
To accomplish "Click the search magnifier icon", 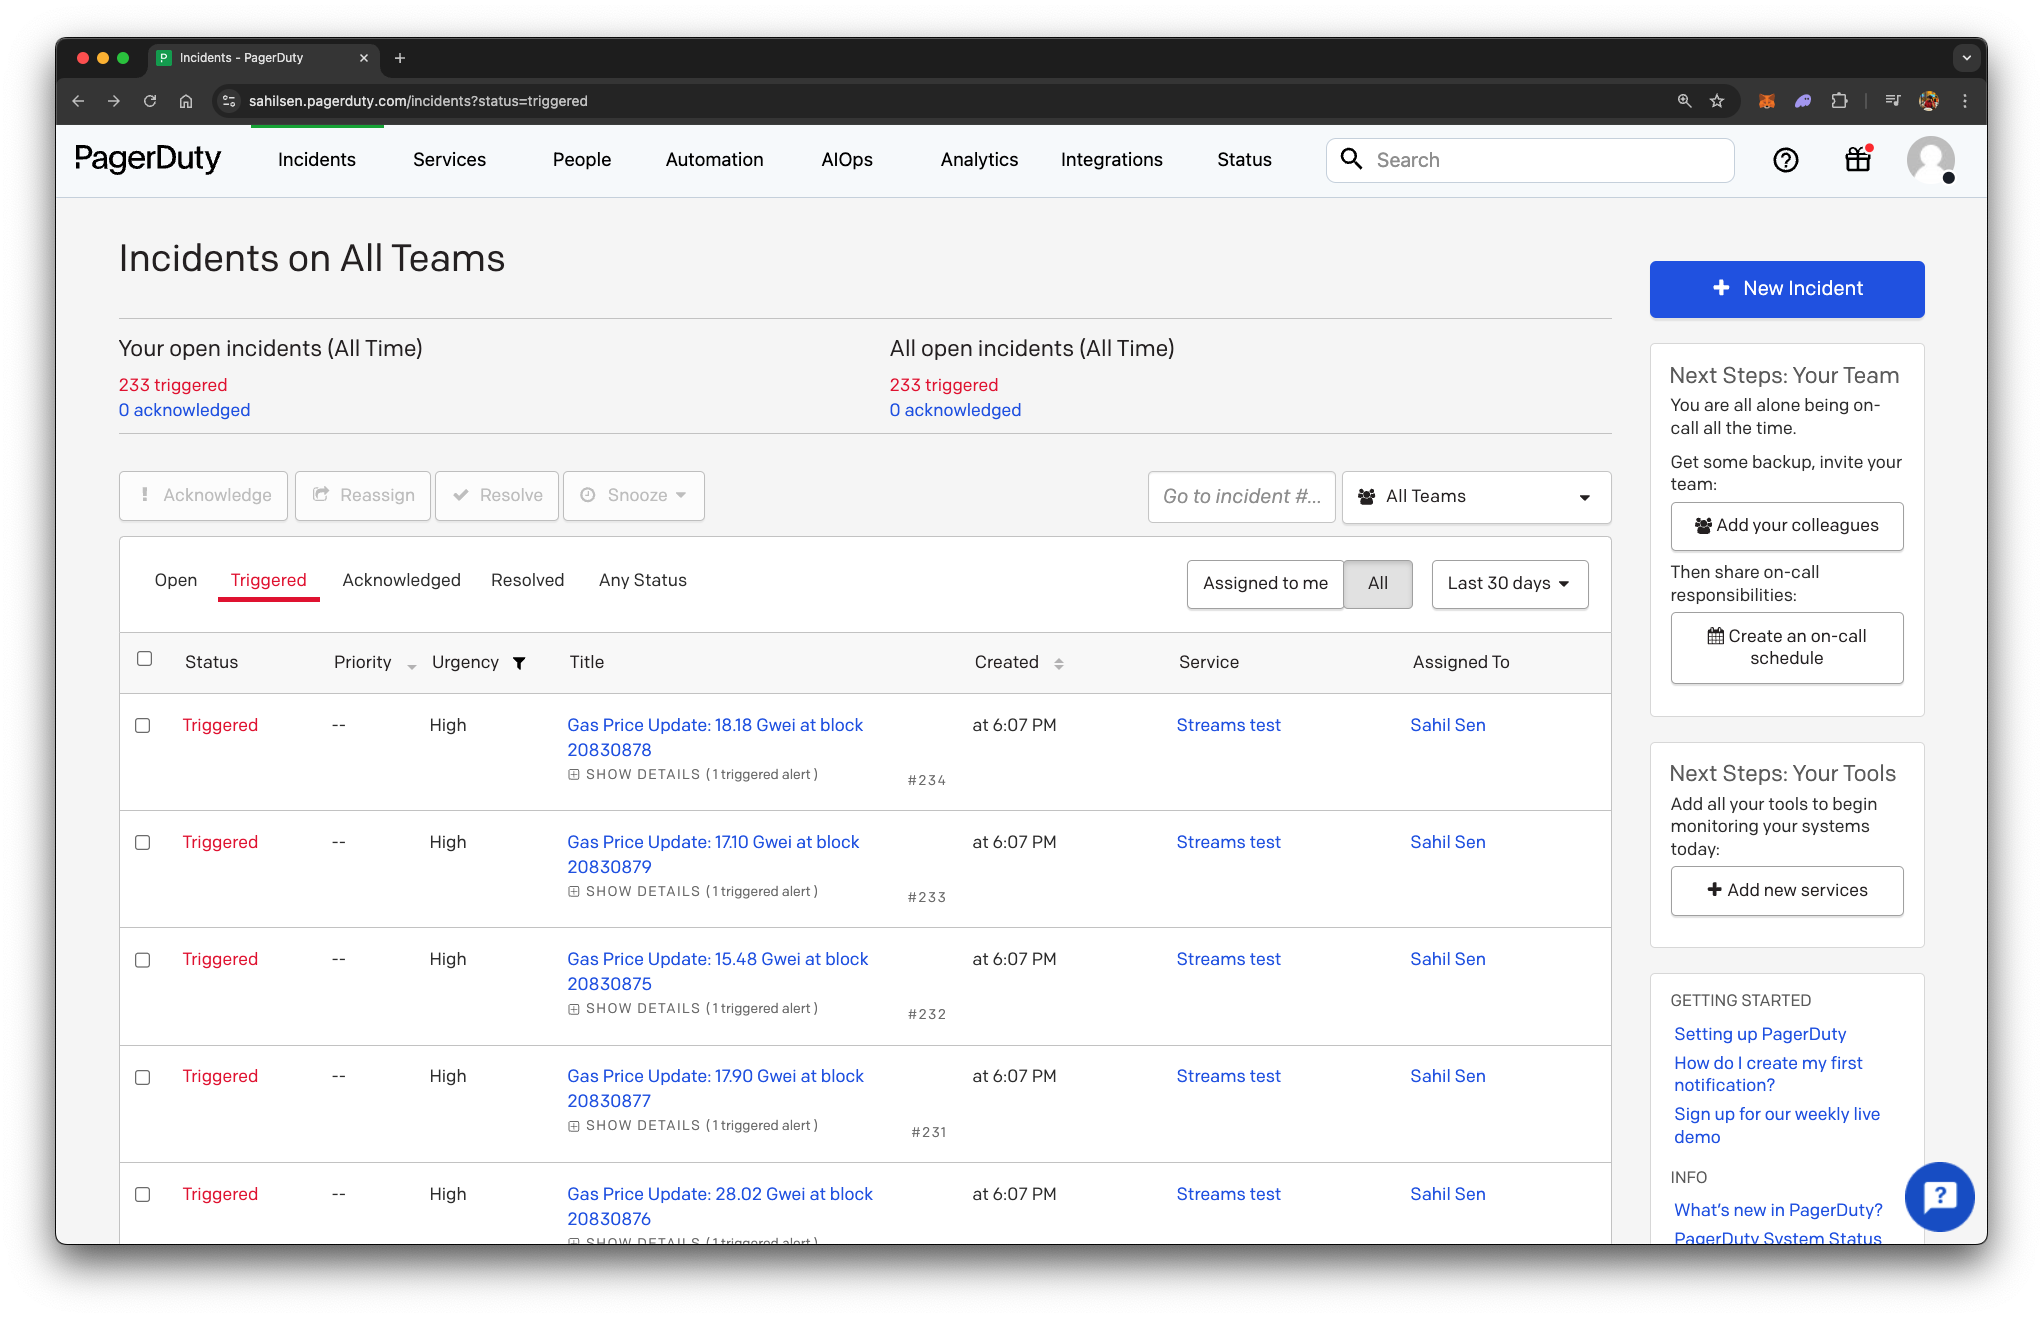I will 1351,159.
